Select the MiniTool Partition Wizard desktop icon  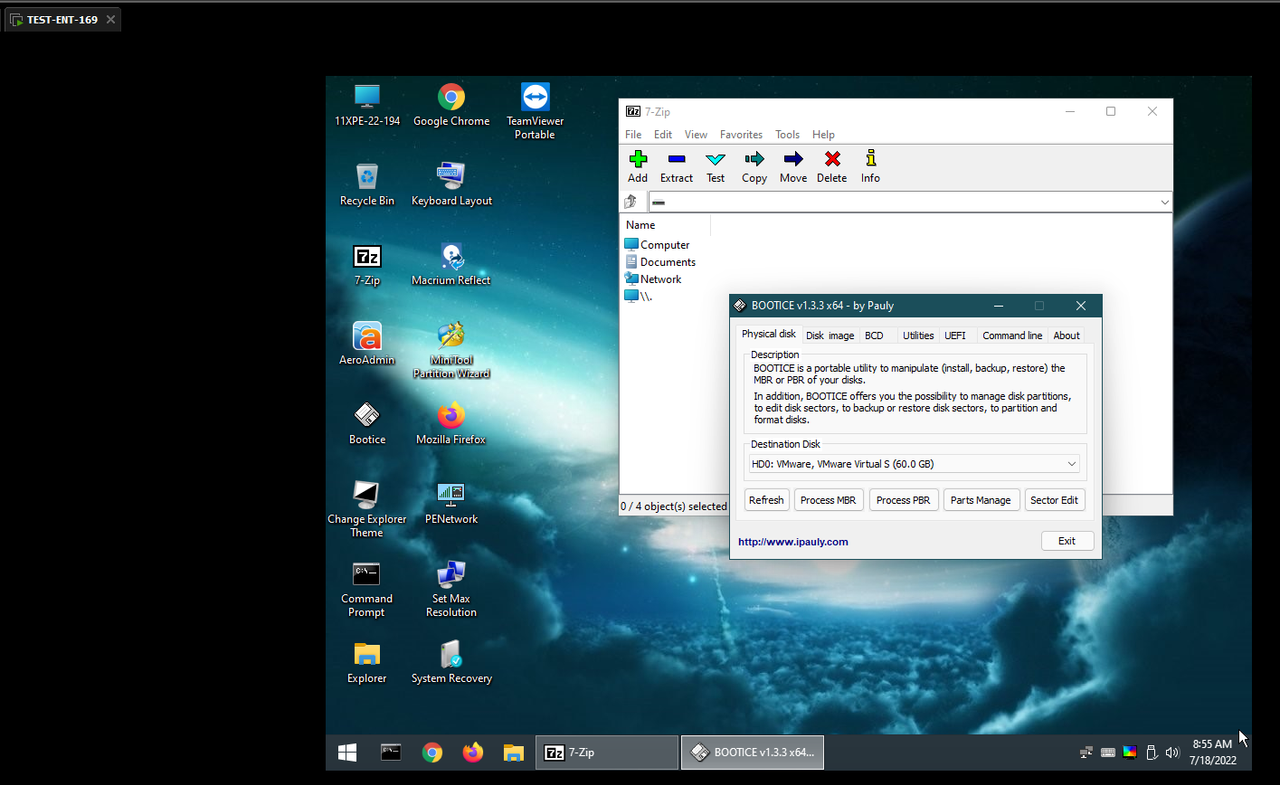[x=451, y=350]
